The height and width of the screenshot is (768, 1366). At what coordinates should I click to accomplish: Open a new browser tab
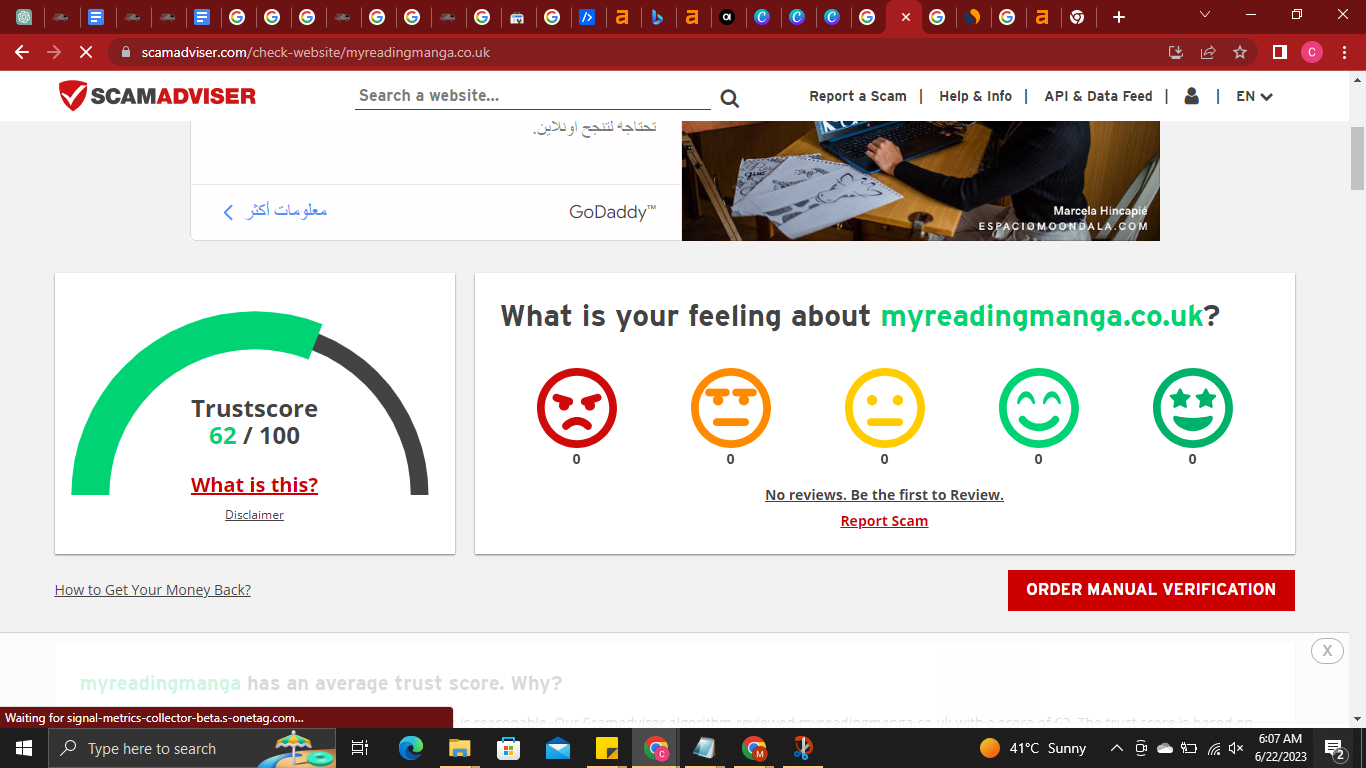(x=1119, y=17)
